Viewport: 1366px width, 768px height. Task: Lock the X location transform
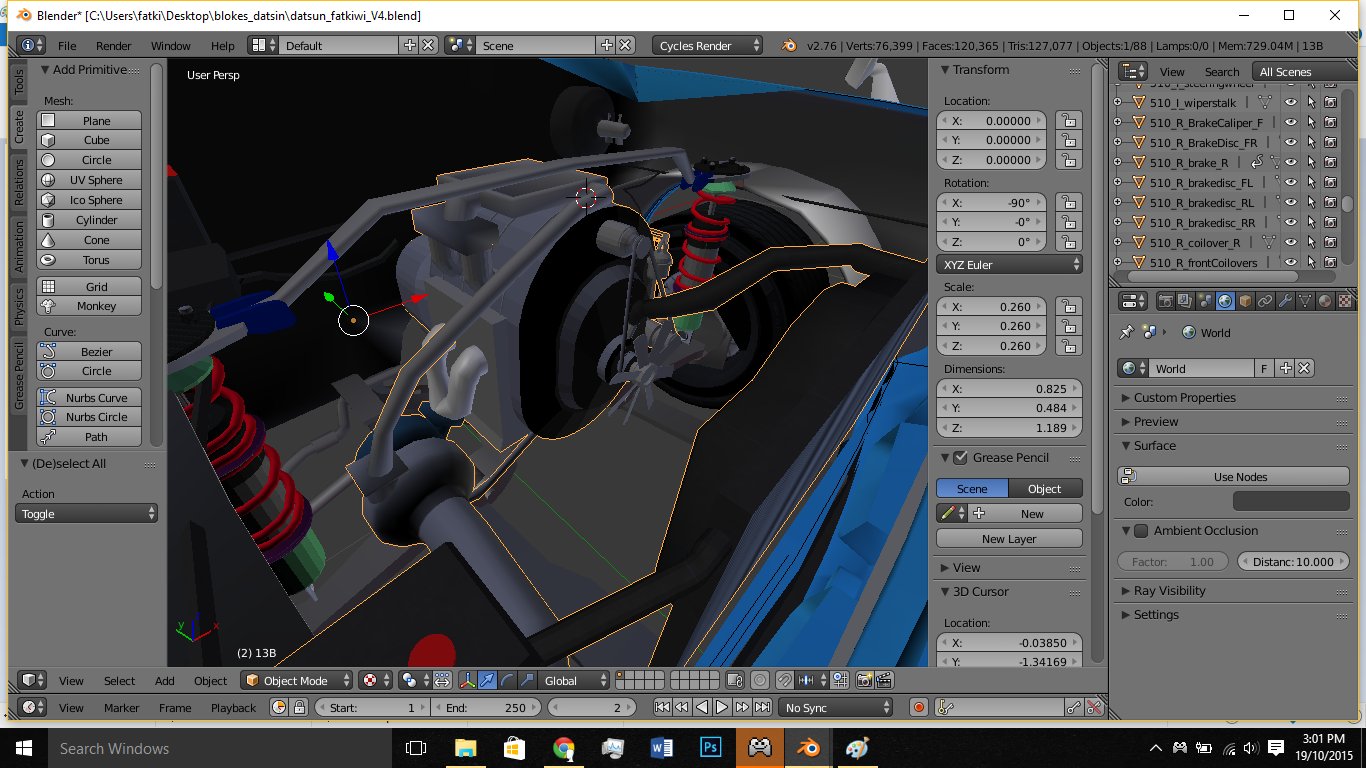click(1069, 121)
